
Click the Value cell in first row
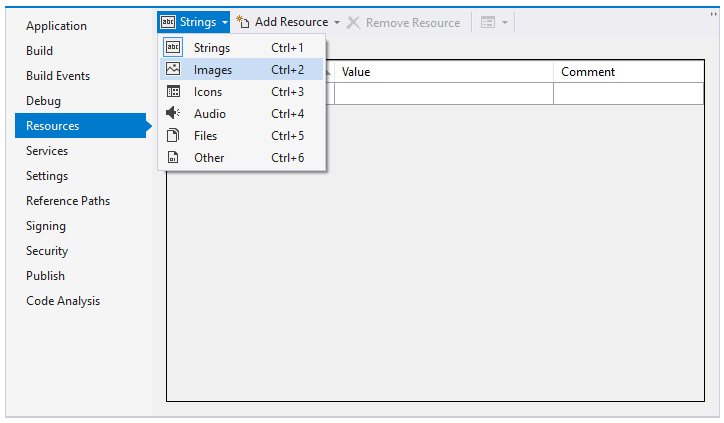tap(444, 94)
